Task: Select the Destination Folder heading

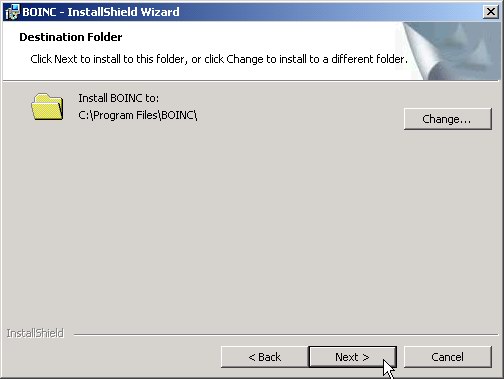Action: [71, 37]
